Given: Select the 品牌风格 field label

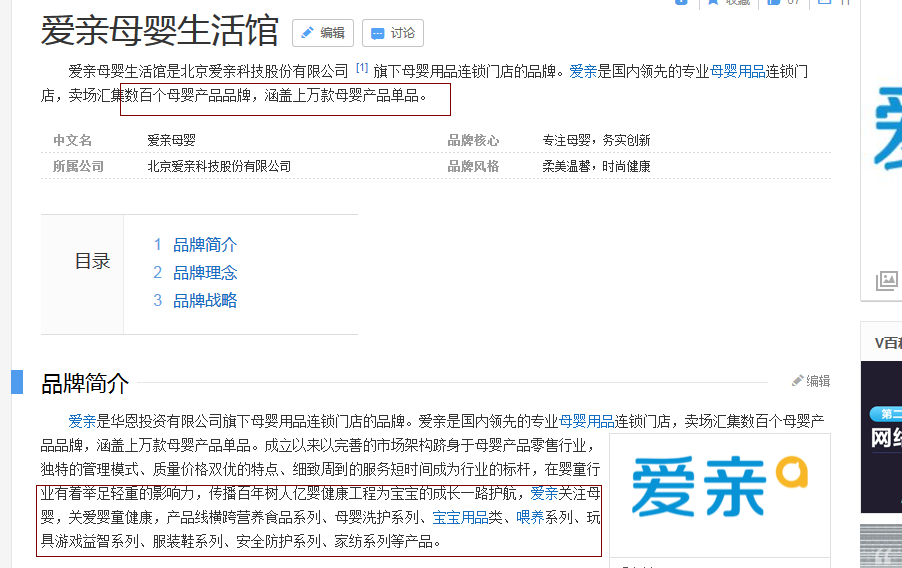Looking at the screenshot, I should (473, 166).
